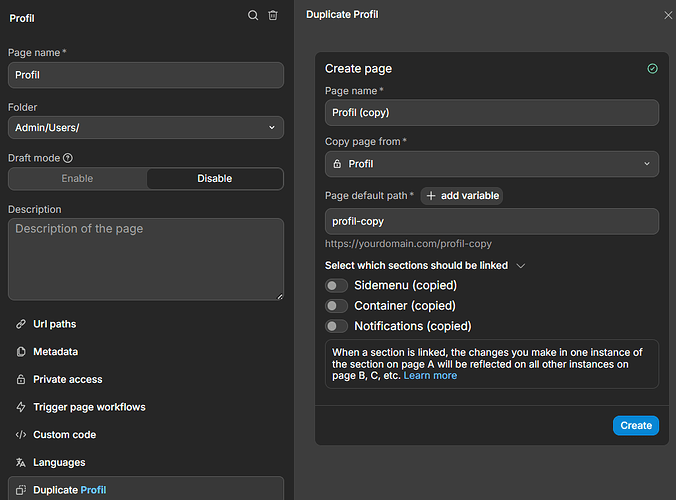Click the Description resize handle
The height and width of the screenshot is (500, 676).
click(x=279, y=296)
